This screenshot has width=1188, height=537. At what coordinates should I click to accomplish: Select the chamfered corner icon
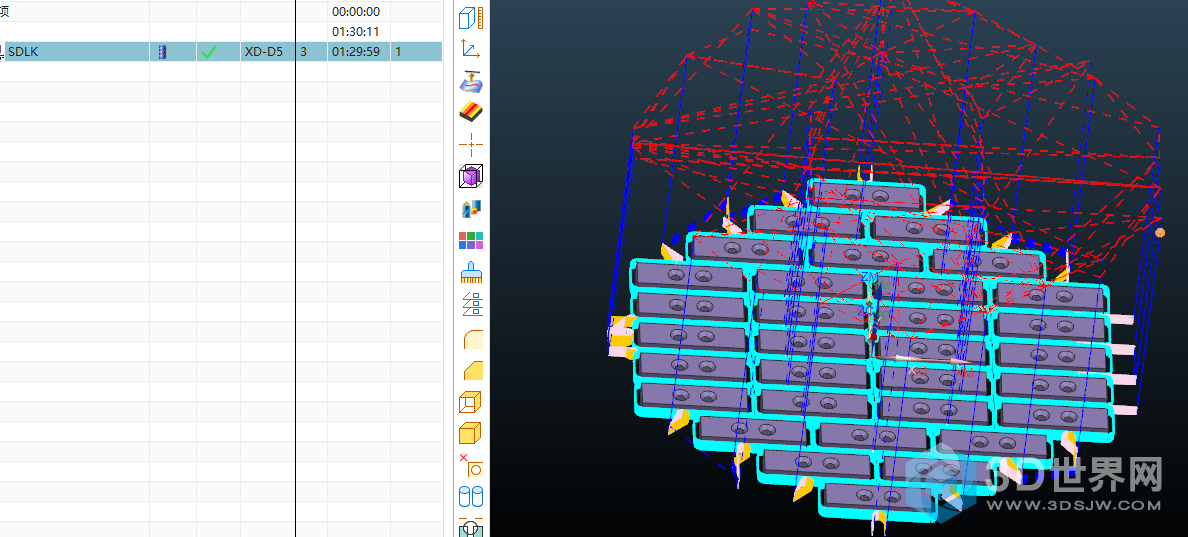(471, 370)
